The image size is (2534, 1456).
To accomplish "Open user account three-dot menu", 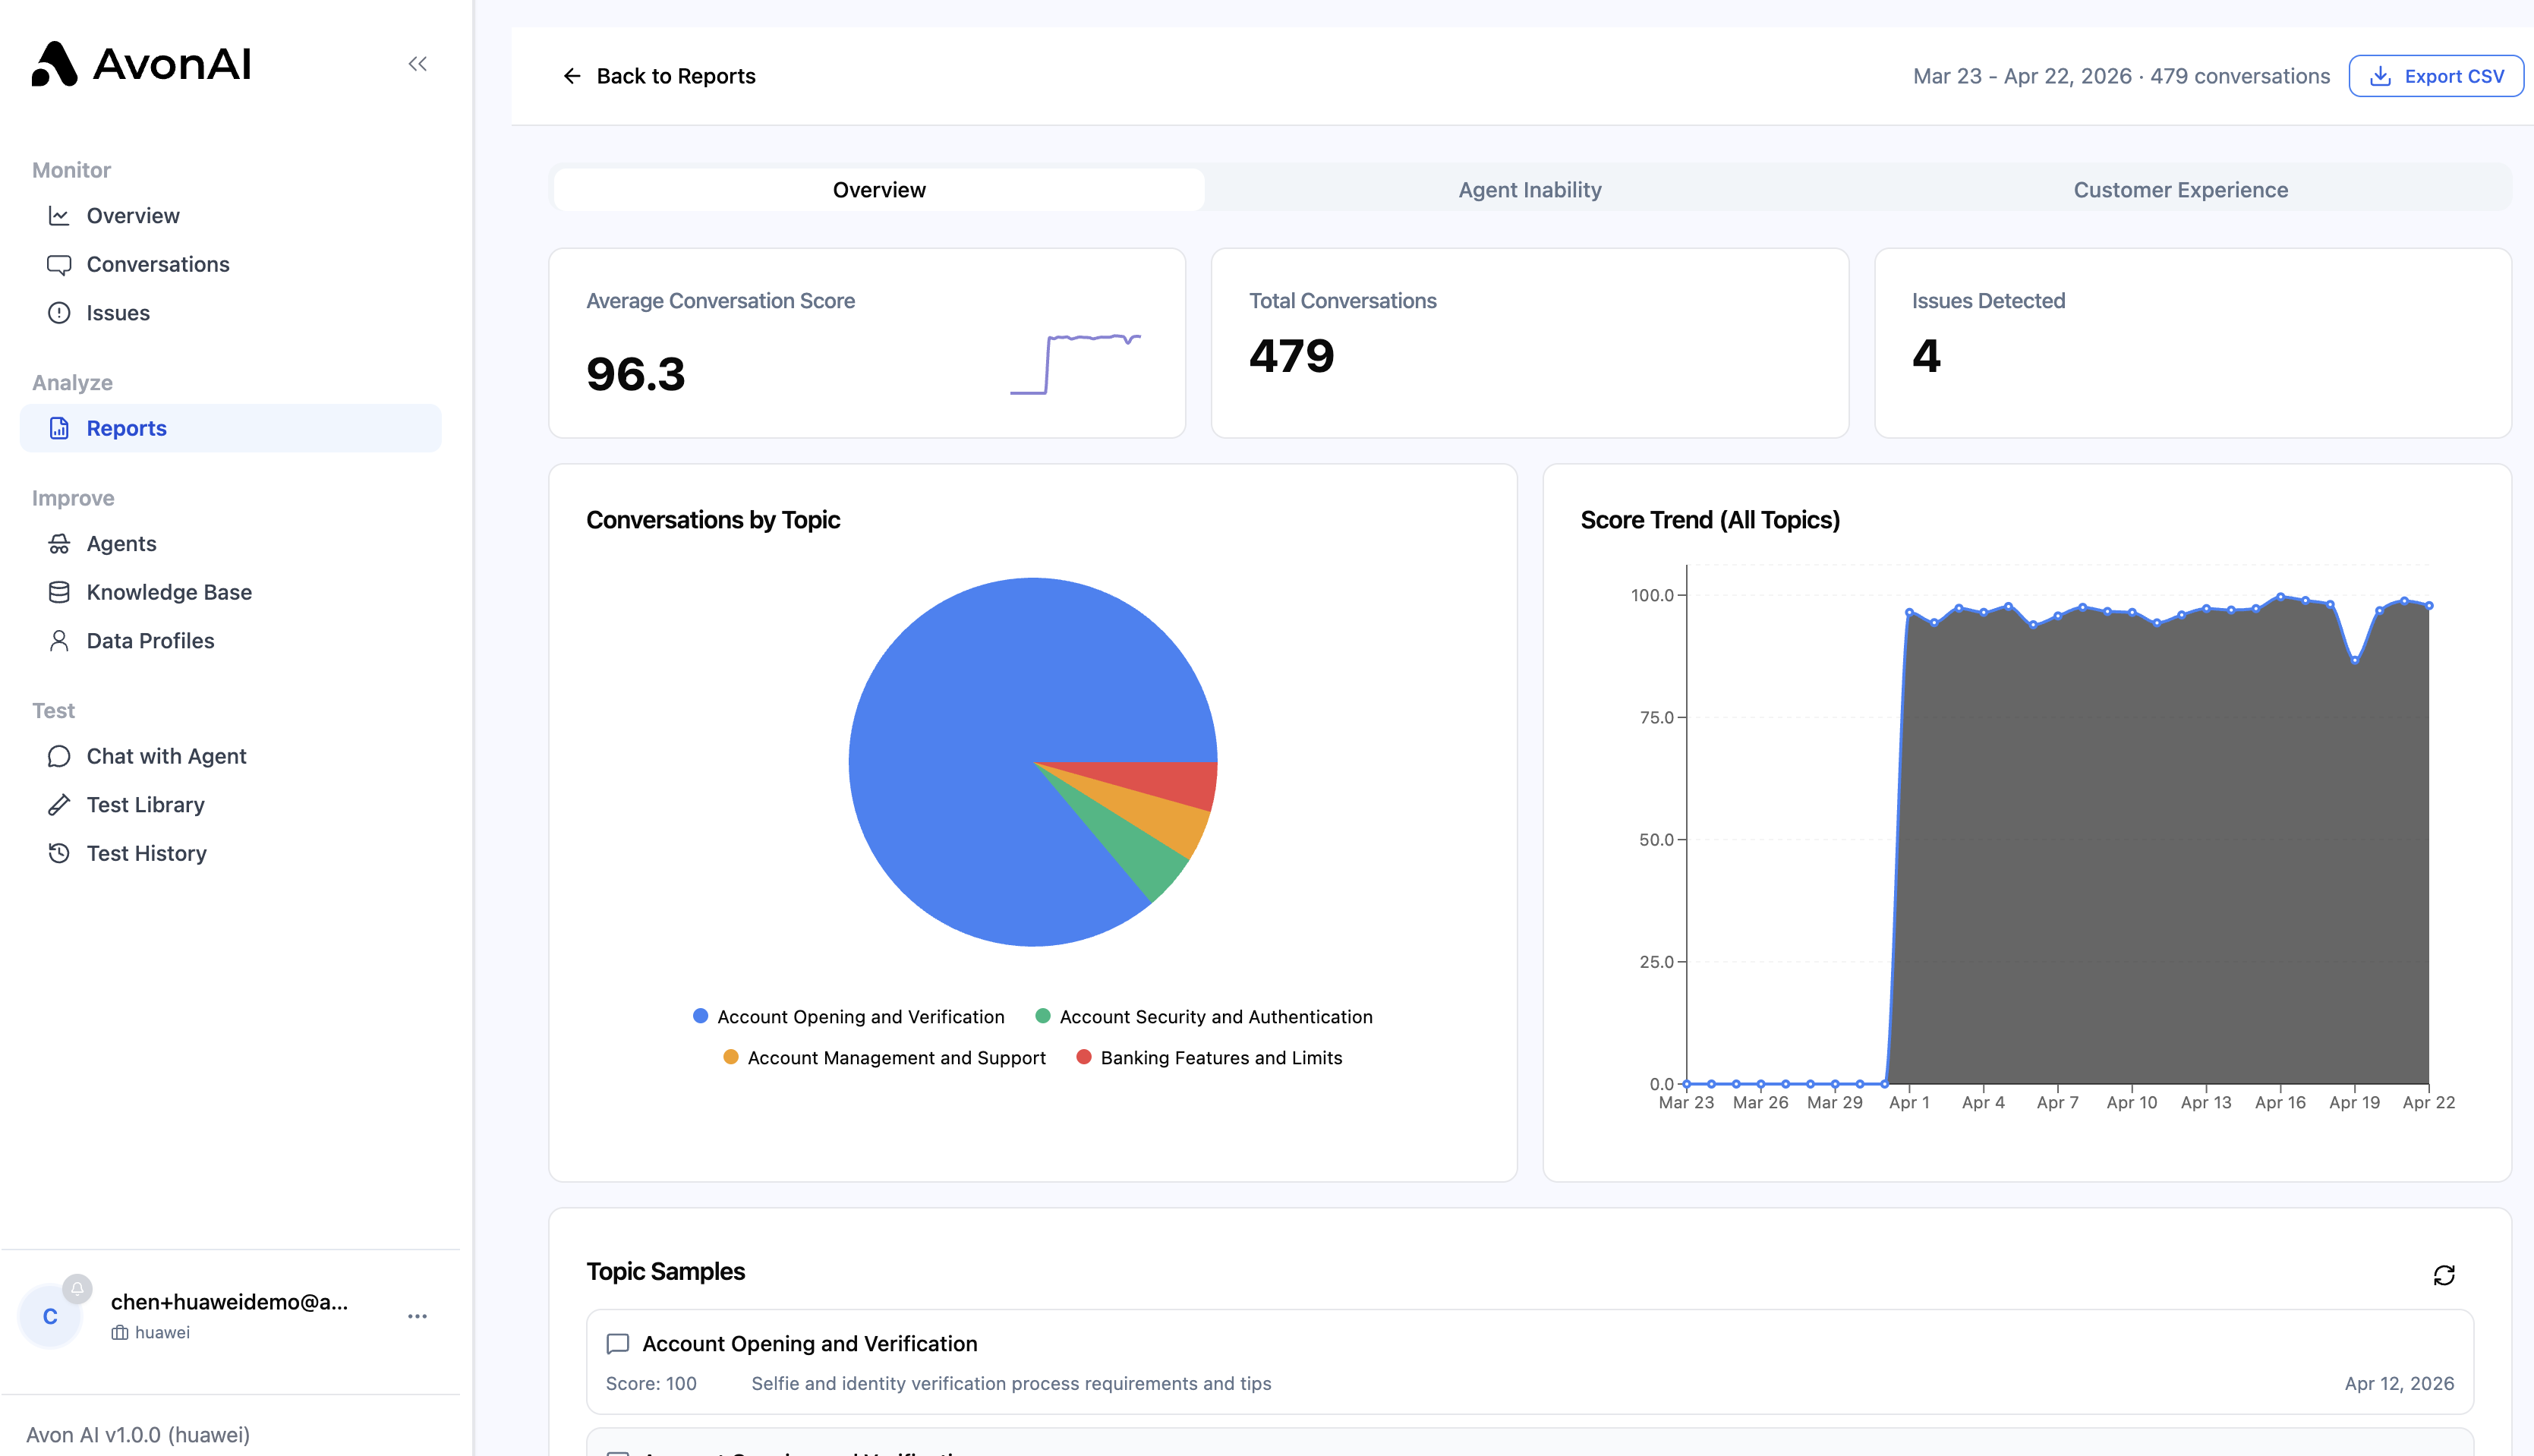I will (x=418, y=1316).
